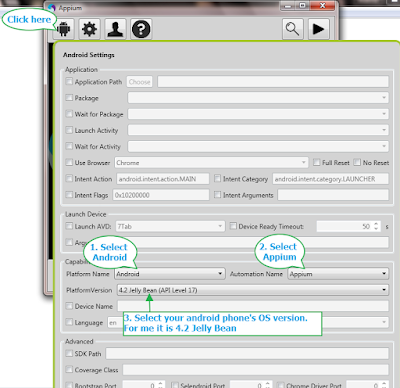The image size is (400, 388).
Task: Open General Settings with the gear icon
Action: (89, 29)
